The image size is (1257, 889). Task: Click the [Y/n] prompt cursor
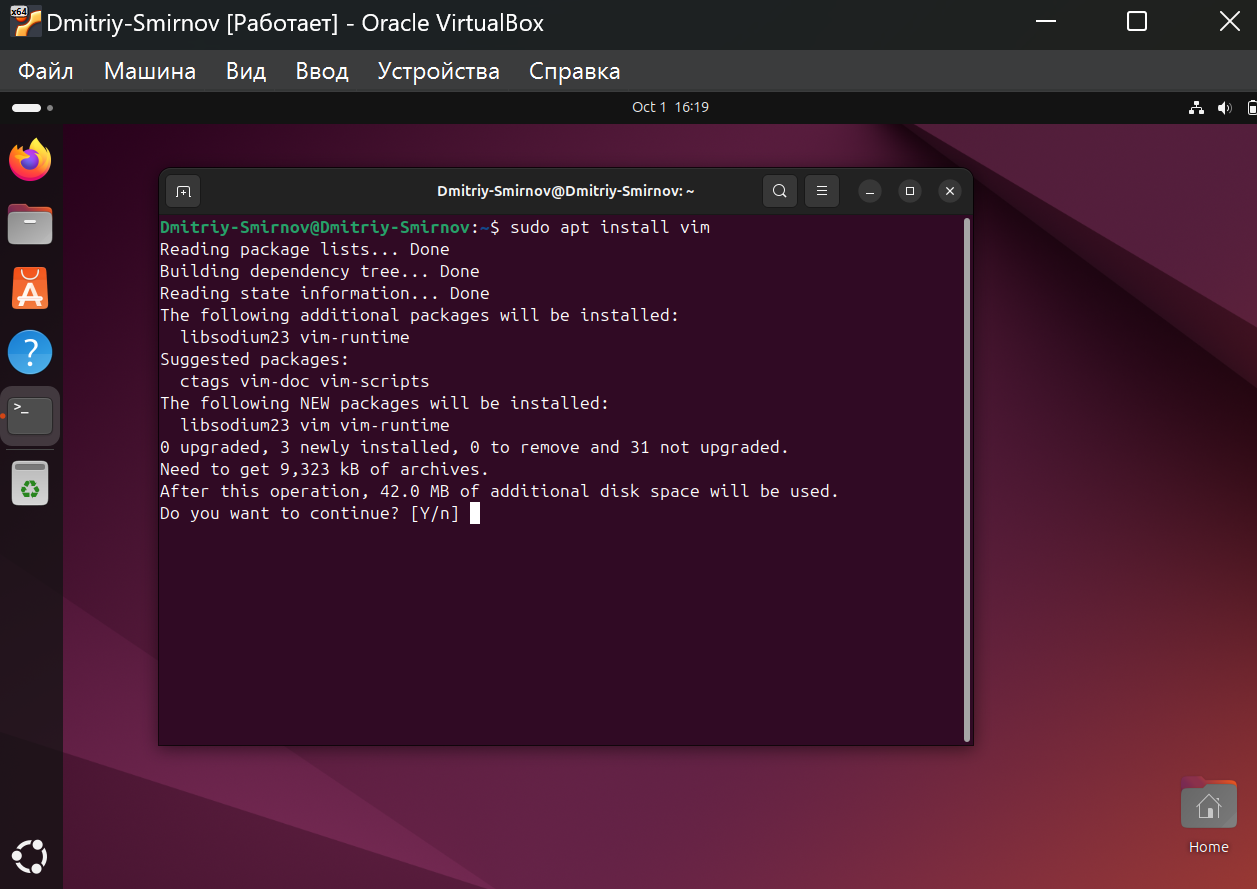(475, 514)
